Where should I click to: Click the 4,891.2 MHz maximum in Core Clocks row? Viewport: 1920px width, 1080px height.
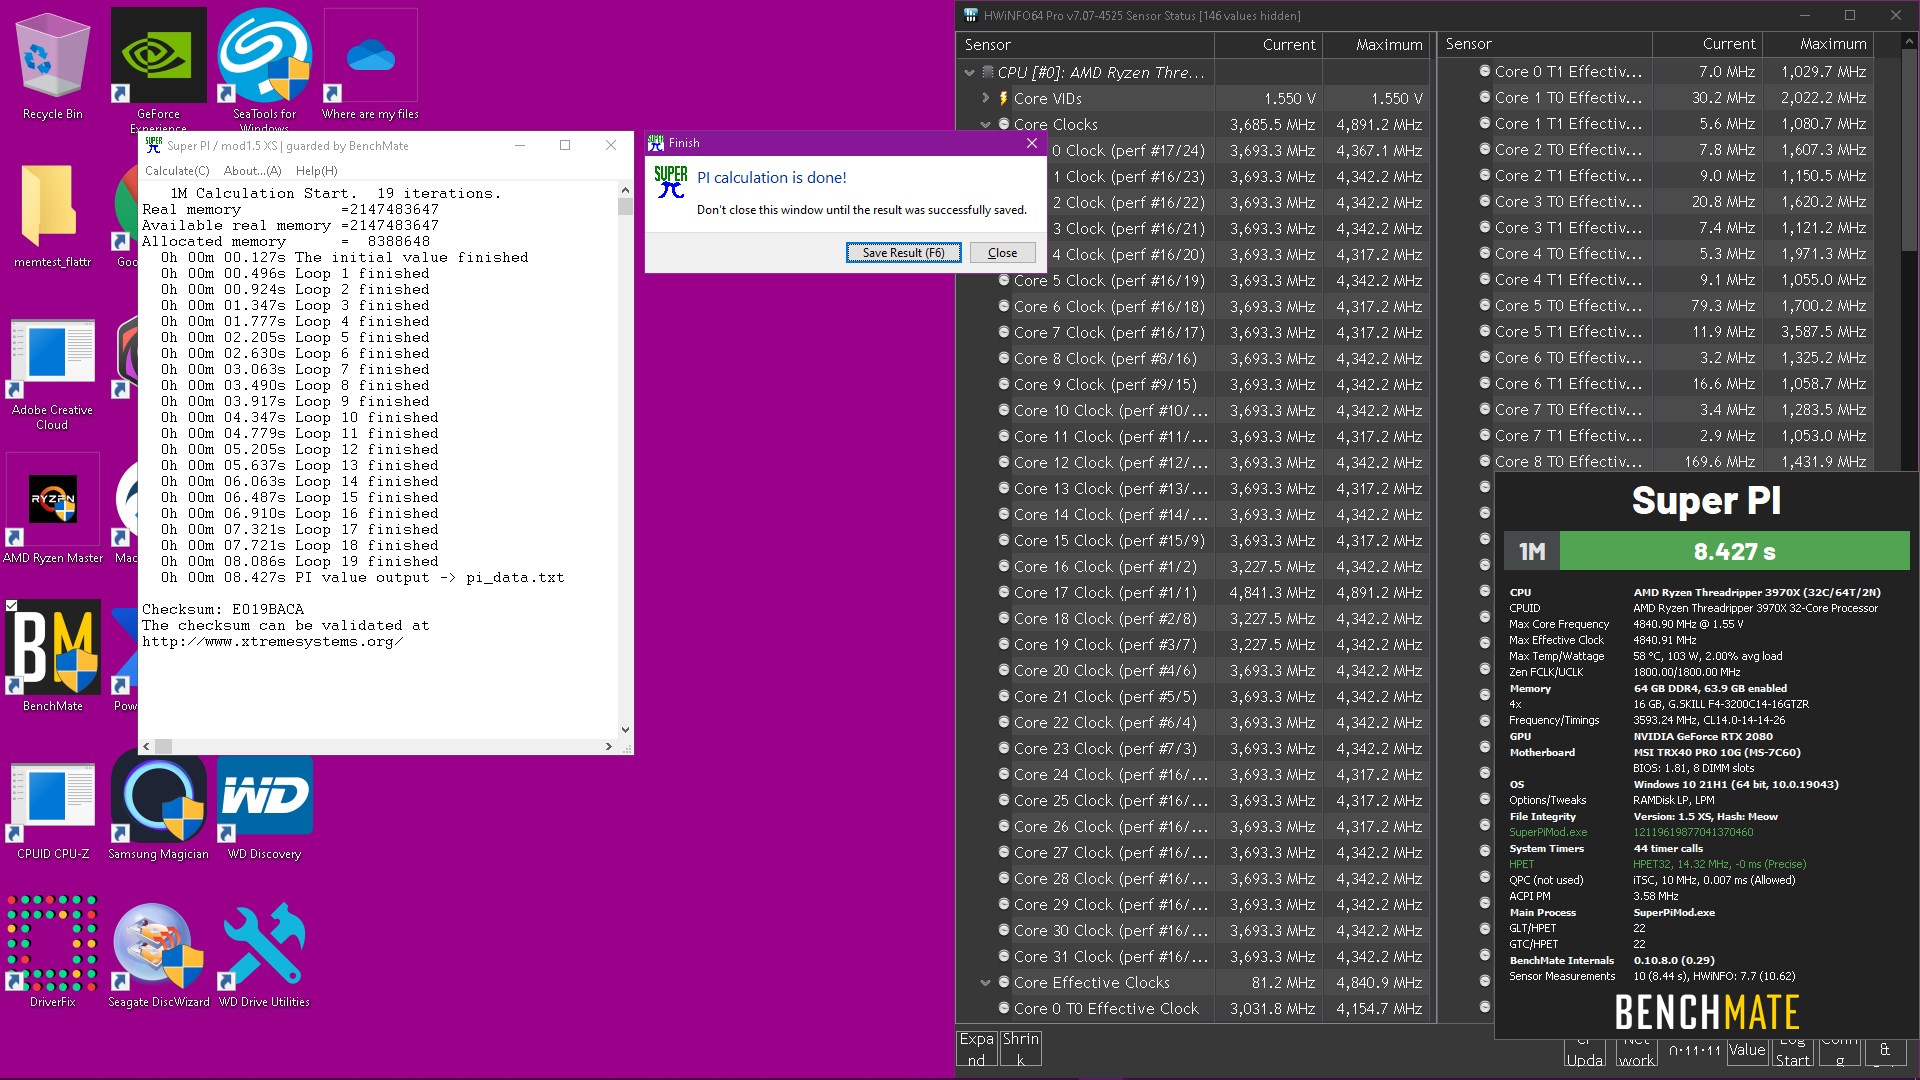[x=1379, y=124]
